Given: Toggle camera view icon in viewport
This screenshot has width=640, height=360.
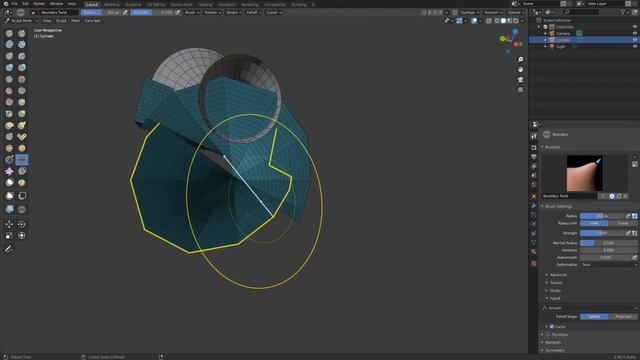Looking at the screenshot, I should pos(520,80).
